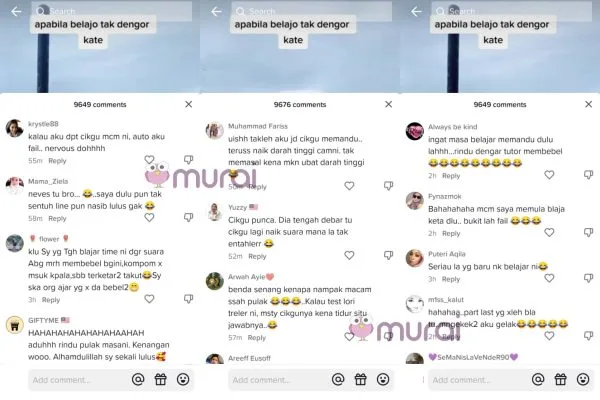The image size is (600, 400).
Task: Like Puteri Aqila's comment
Action: (549, 278)
